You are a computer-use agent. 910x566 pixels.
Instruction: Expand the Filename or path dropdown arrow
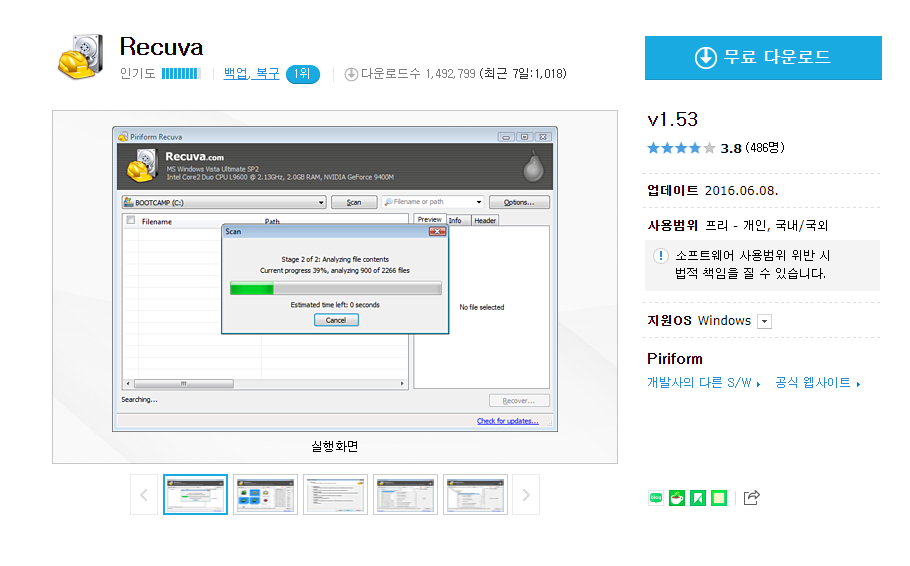click(x=479, y=202)
